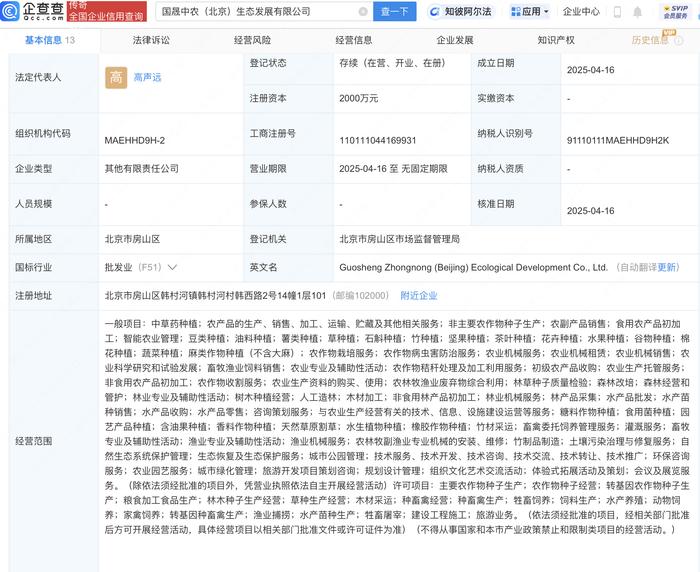Switch to 基本信息 tab
The height and width of the screenshot is (572, 700).
(50, 40)
